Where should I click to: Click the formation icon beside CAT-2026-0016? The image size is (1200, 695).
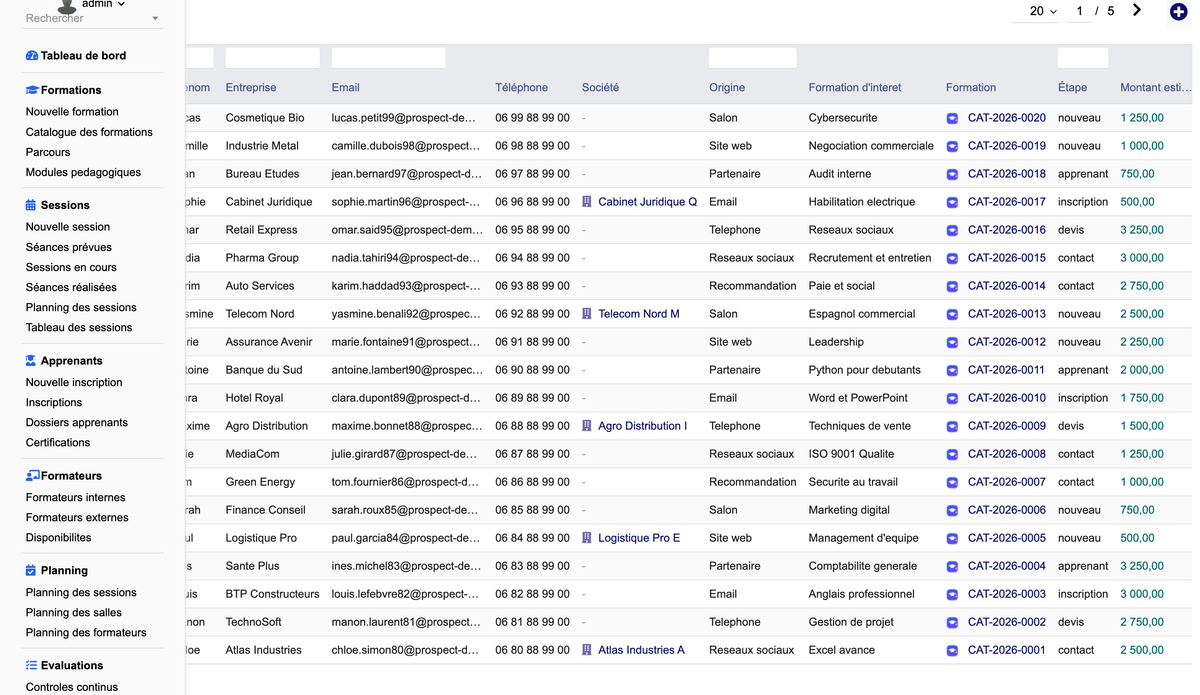pos(952,230)
